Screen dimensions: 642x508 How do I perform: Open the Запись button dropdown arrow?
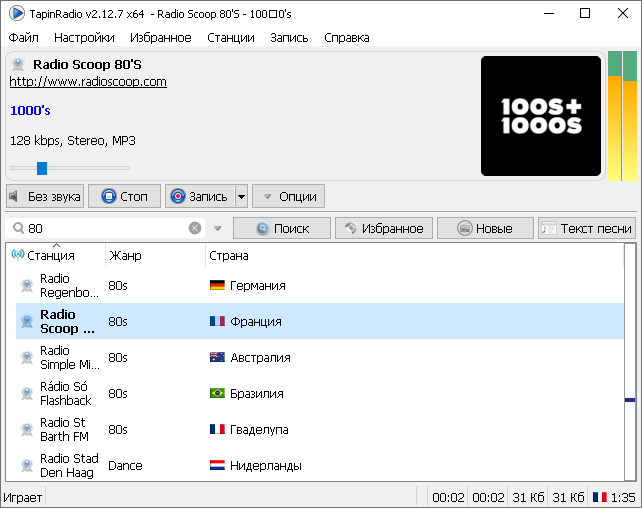tap(242, 197)
